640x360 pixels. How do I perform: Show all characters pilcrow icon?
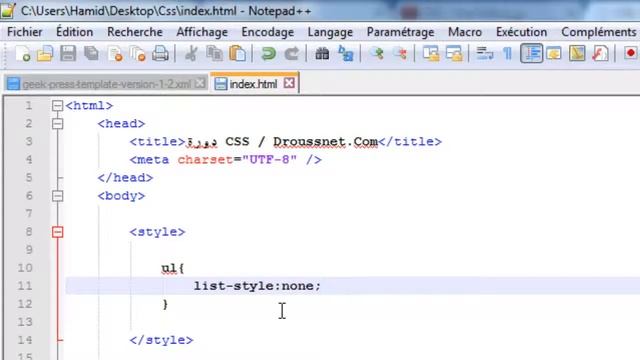(507, 53)
